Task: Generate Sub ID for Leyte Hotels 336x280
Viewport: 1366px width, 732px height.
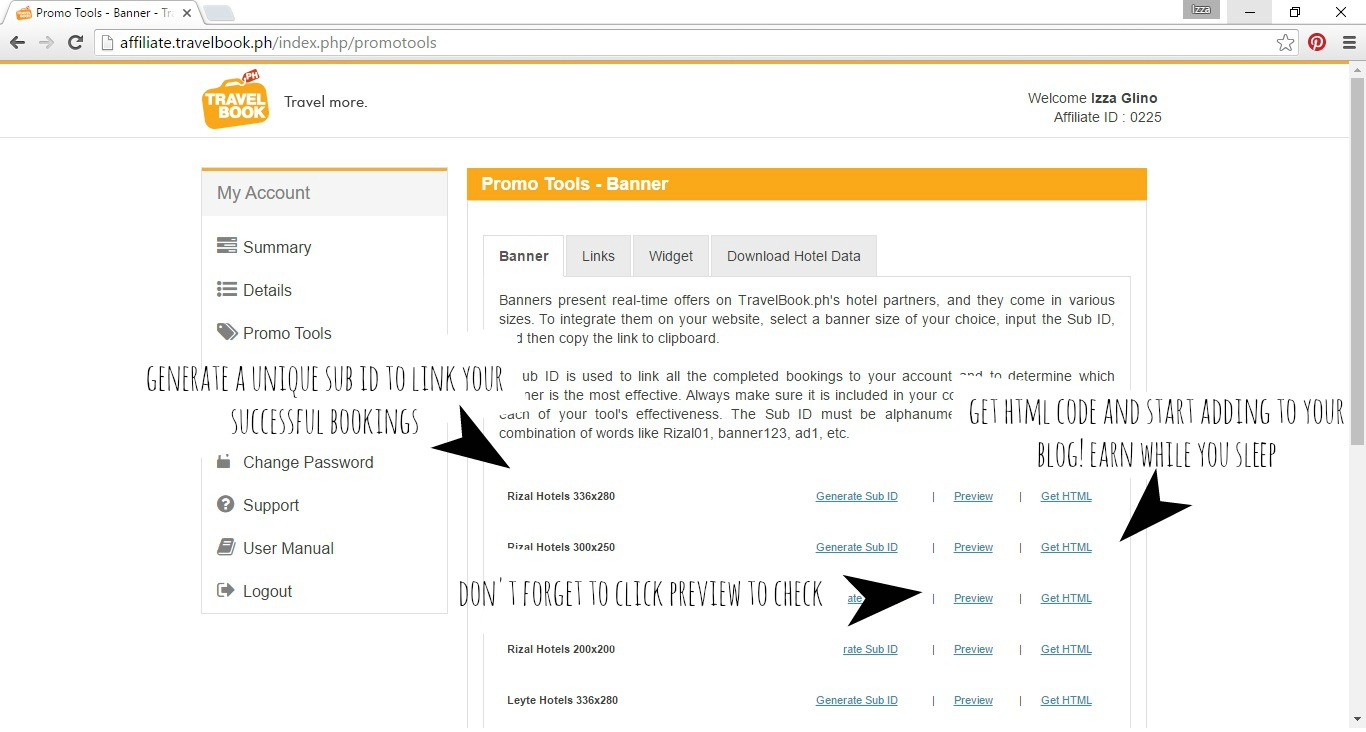Action: click(857, 700)
